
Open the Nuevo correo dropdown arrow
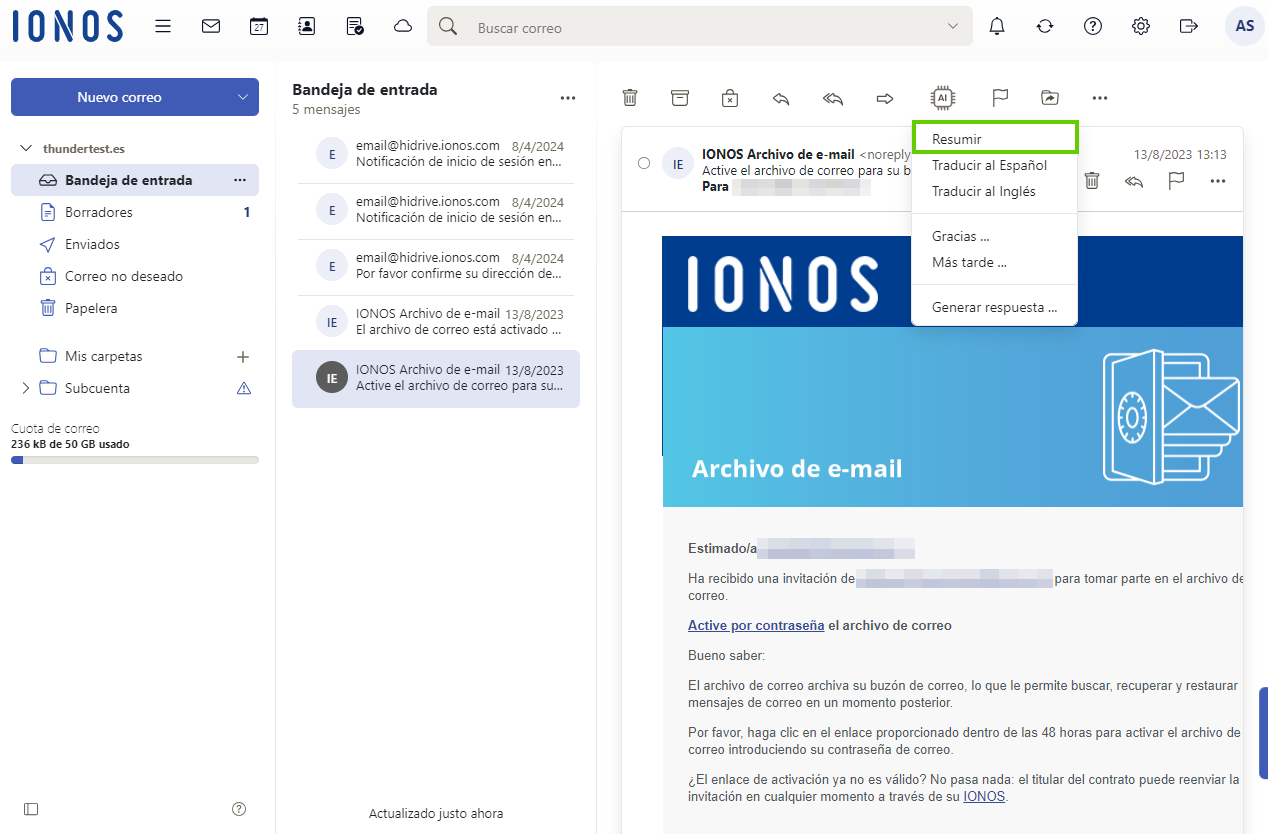click(243, 97)
